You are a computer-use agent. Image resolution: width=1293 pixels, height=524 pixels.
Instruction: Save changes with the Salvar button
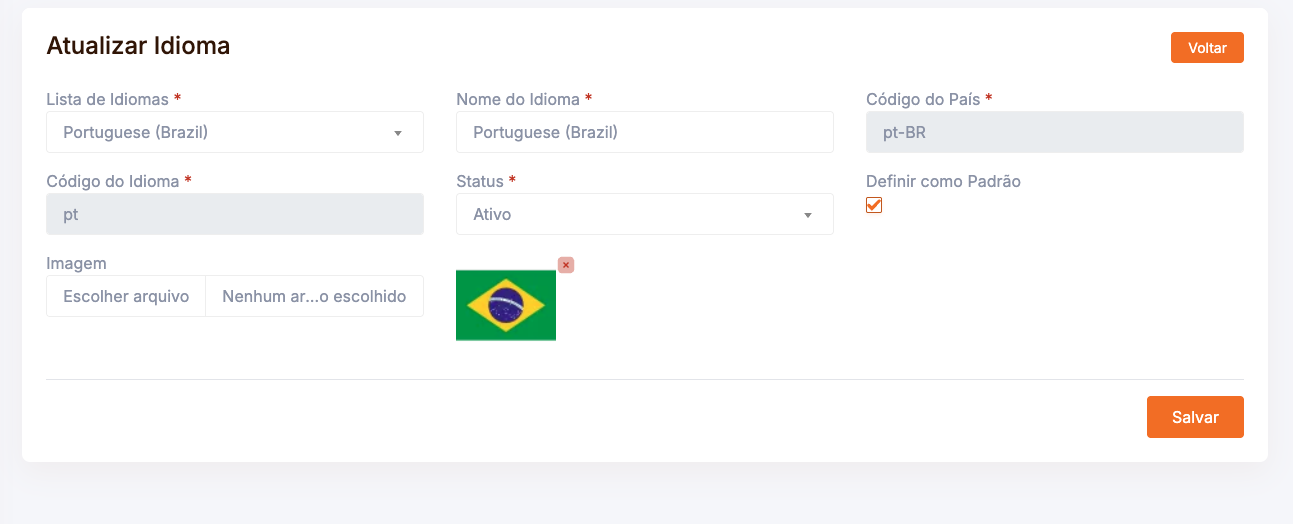(x=1195, y=417)
